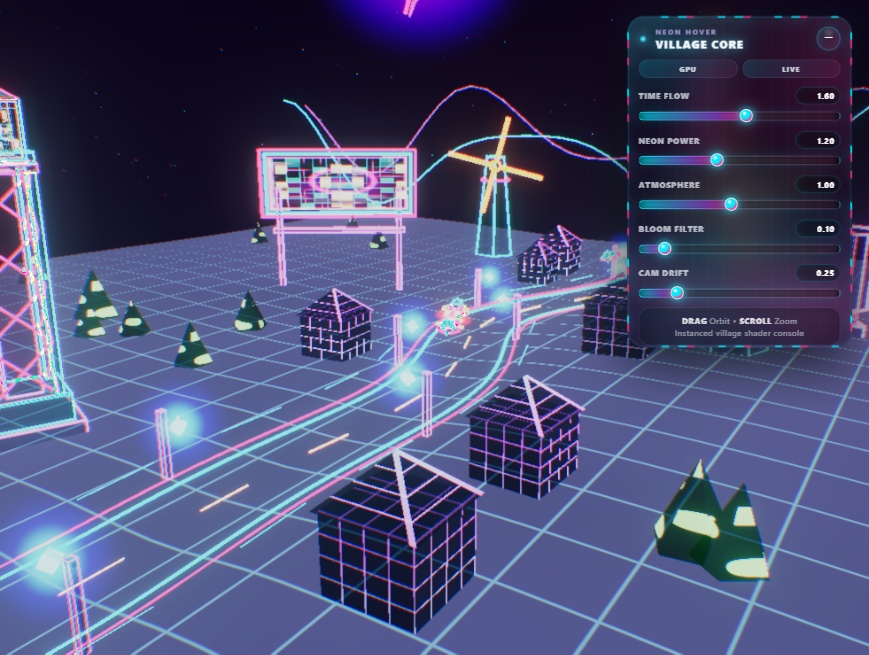Click the Atmosphere value 1.00 field

[818, 185]
